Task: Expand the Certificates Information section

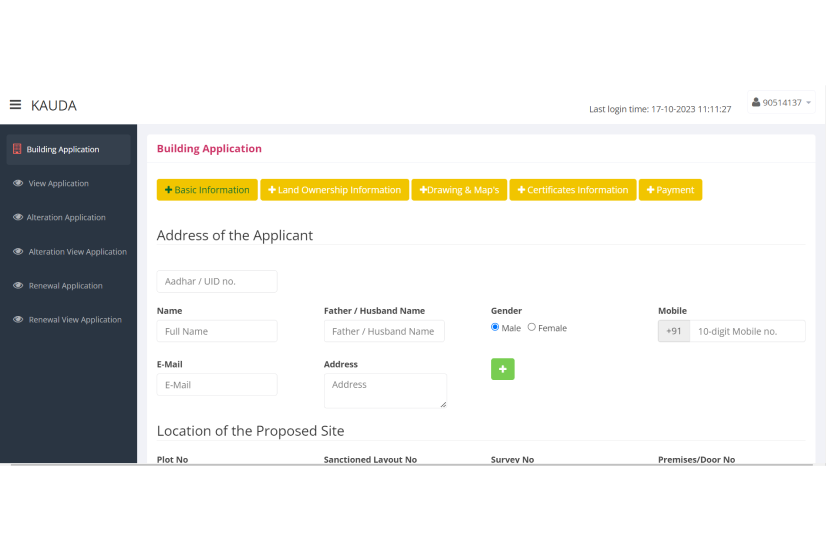Action: coord(573,190)
